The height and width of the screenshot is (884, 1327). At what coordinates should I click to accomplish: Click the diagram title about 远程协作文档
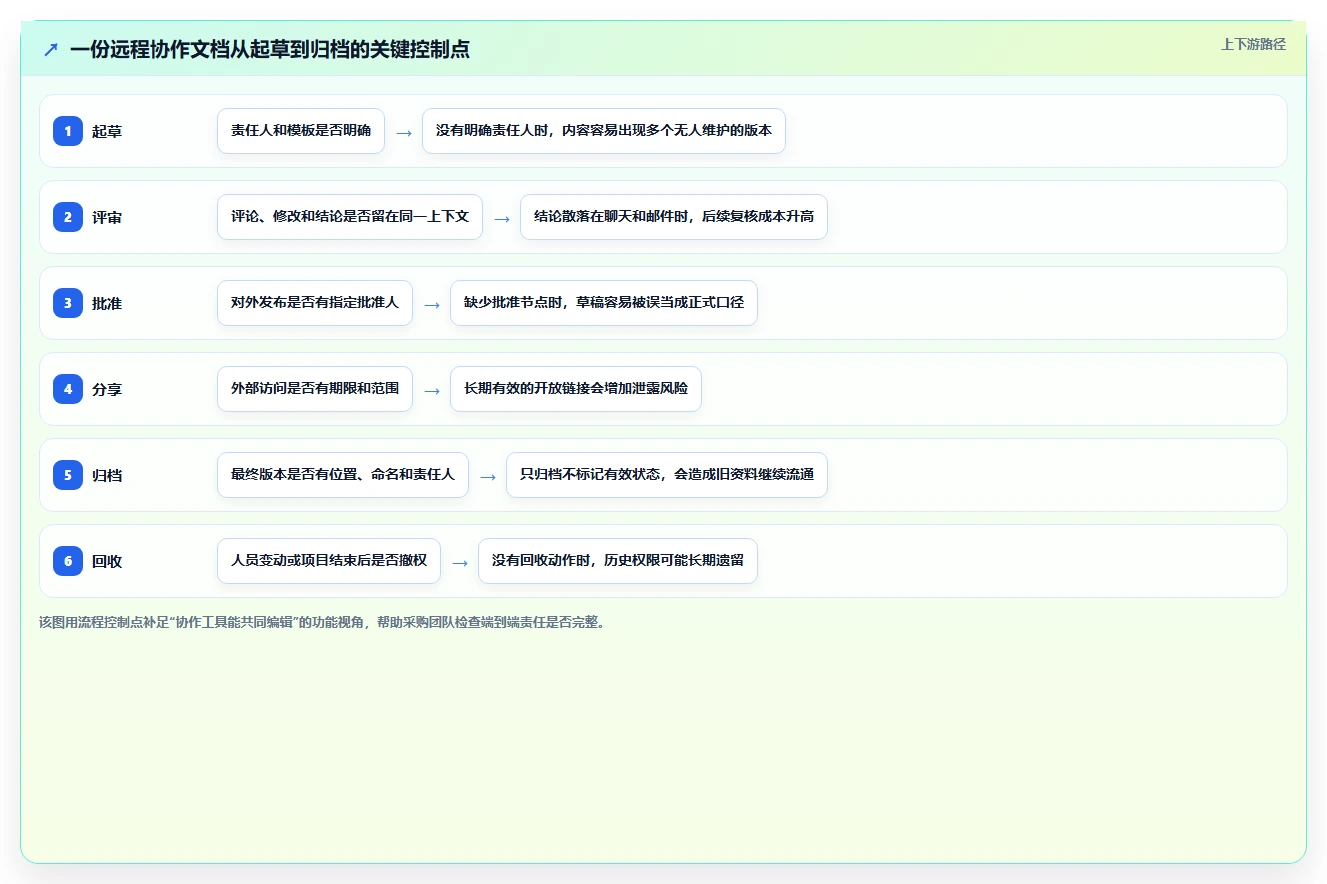tap(270, 49)
